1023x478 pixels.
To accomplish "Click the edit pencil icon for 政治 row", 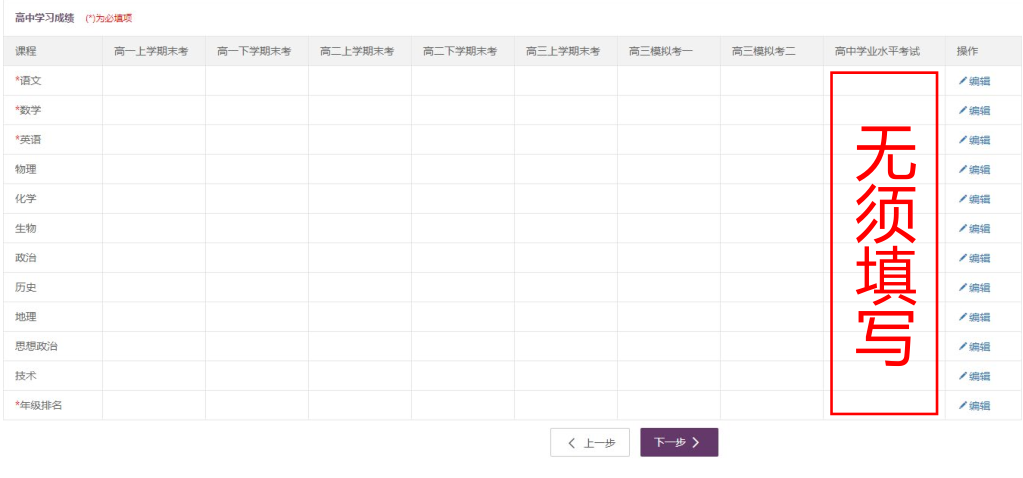I will pyautogui.click(x=963, y=258).
